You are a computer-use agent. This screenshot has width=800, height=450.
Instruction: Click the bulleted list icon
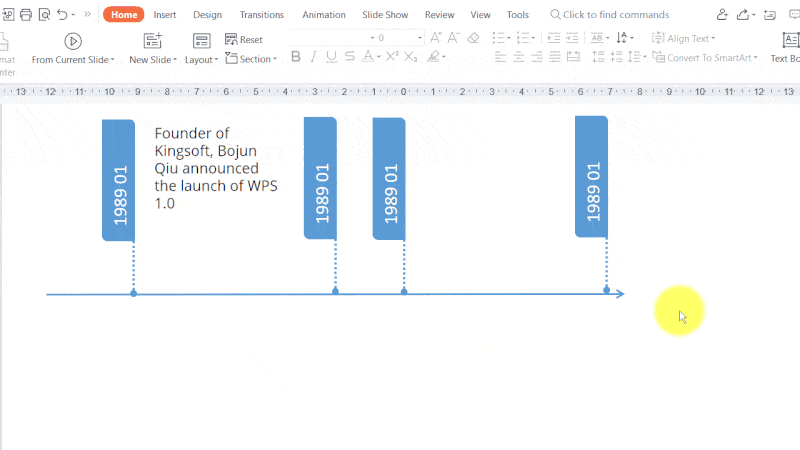point(498,38)
